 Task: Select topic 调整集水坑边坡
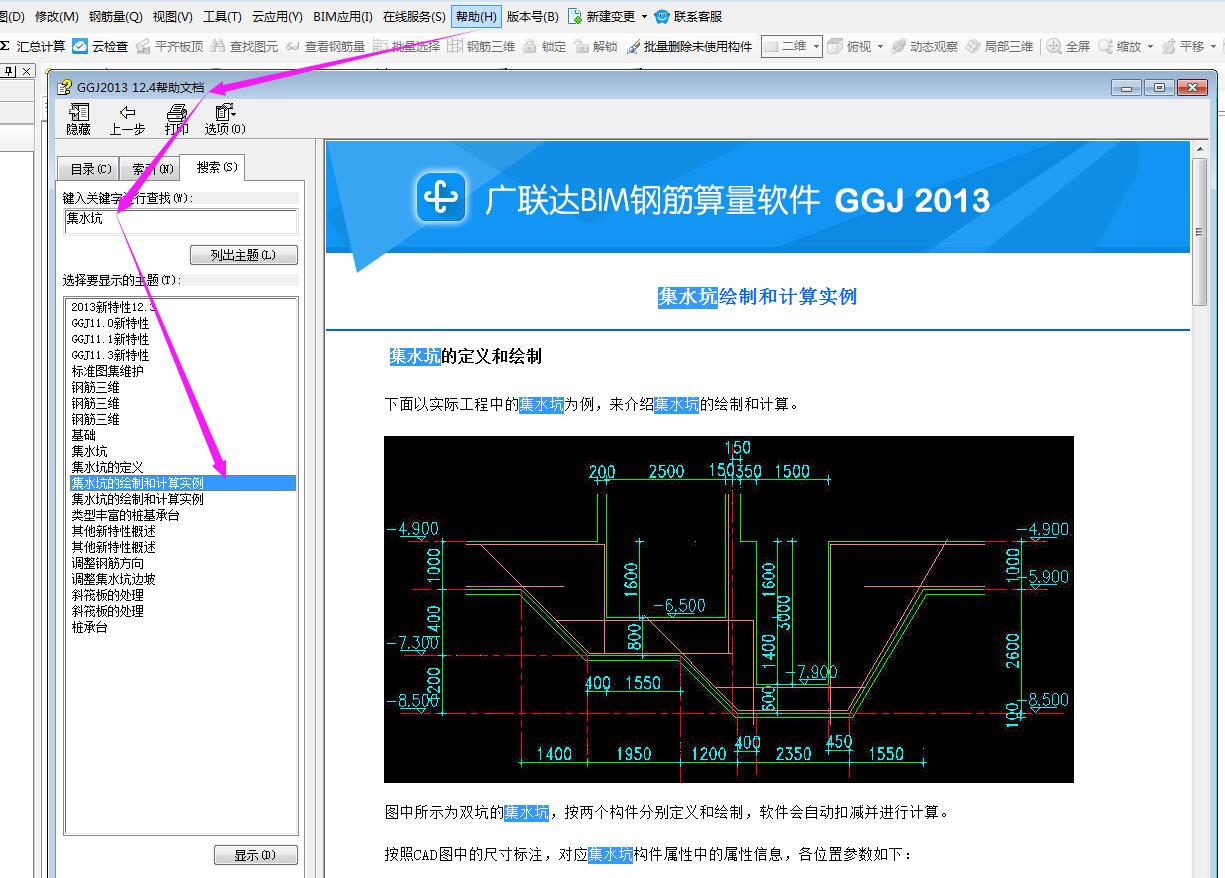pyautogui.click(x=113, y=579)
